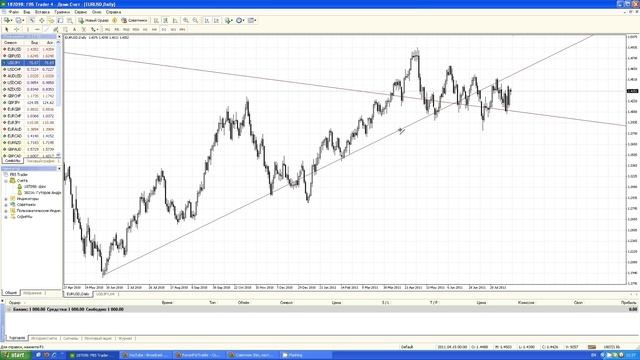640x360 pixels.
Task: Expand the Советники tree node
Action: (6, 204)
